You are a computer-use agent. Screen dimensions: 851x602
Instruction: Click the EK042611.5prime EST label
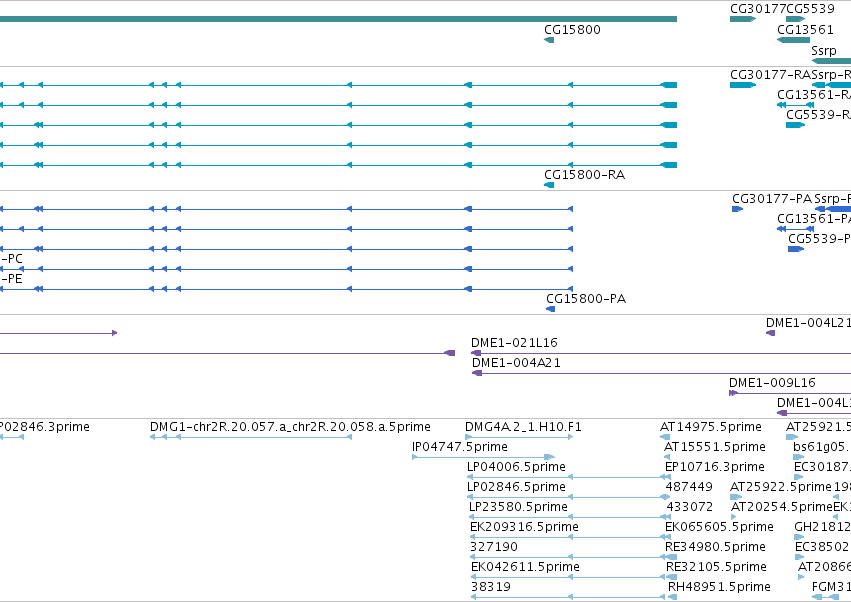pos(525,567)
